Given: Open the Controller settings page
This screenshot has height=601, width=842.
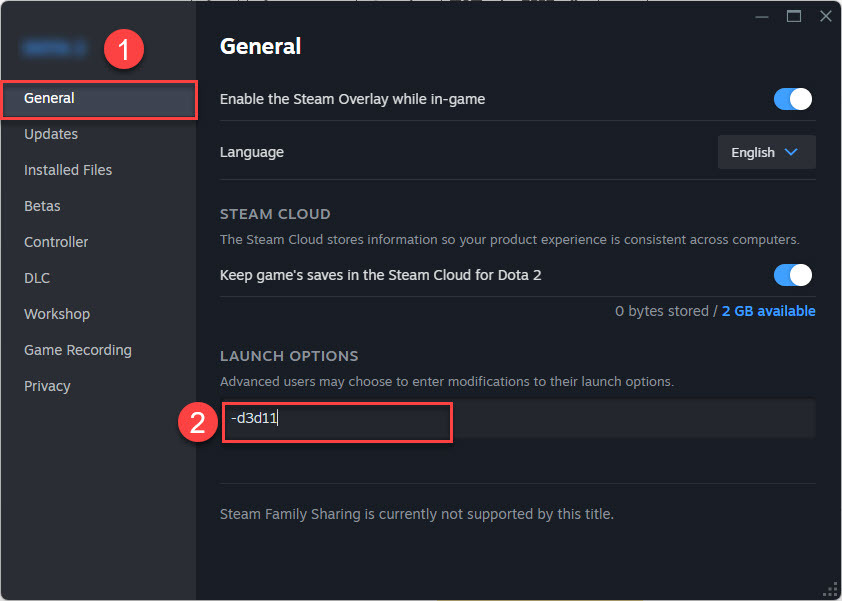Looking at the screenshot, I should (x=55, y=241).
